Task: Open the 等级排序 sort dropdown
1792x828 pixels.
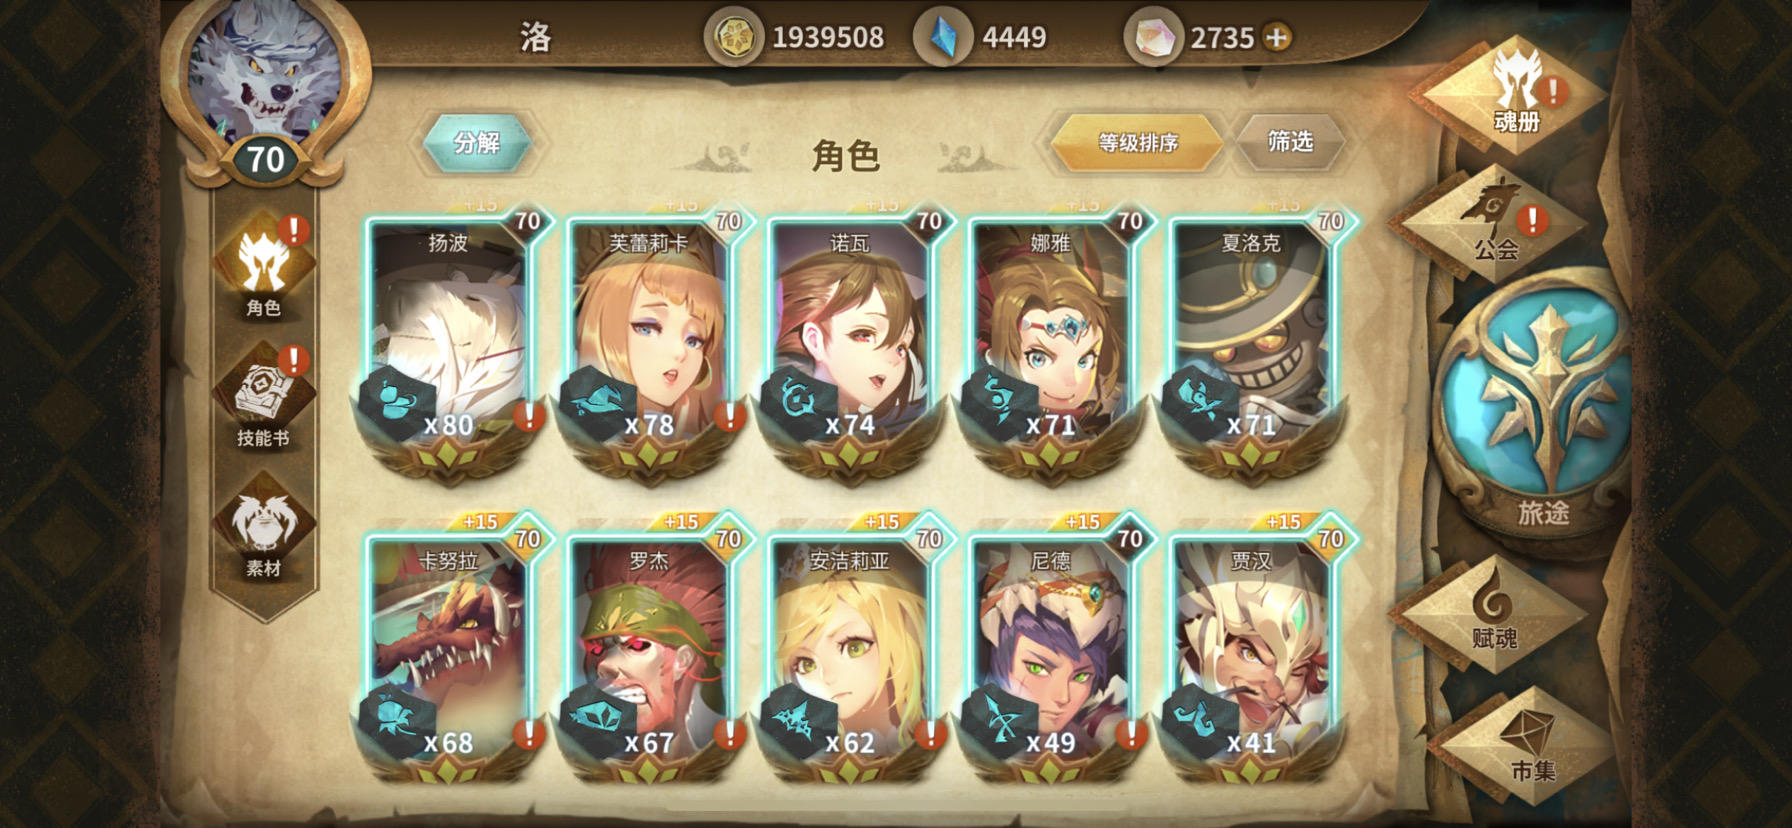Action: tap(1138, 143)
